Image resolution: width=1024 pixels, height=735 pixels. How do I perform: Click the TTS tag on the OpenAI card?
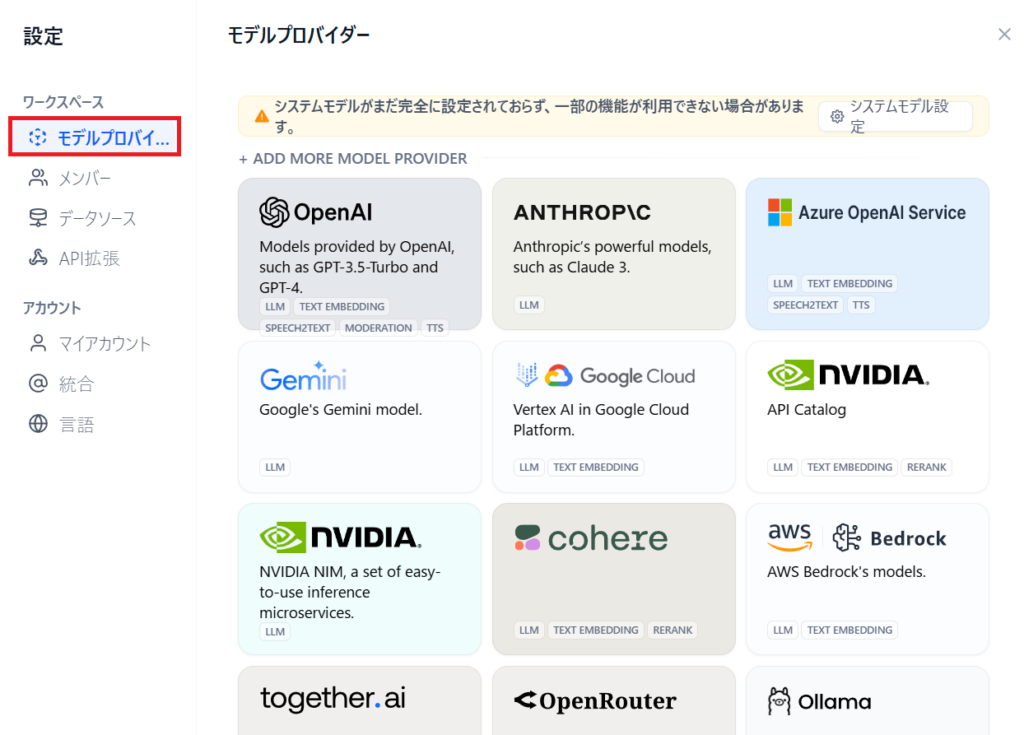coord(435,328)
